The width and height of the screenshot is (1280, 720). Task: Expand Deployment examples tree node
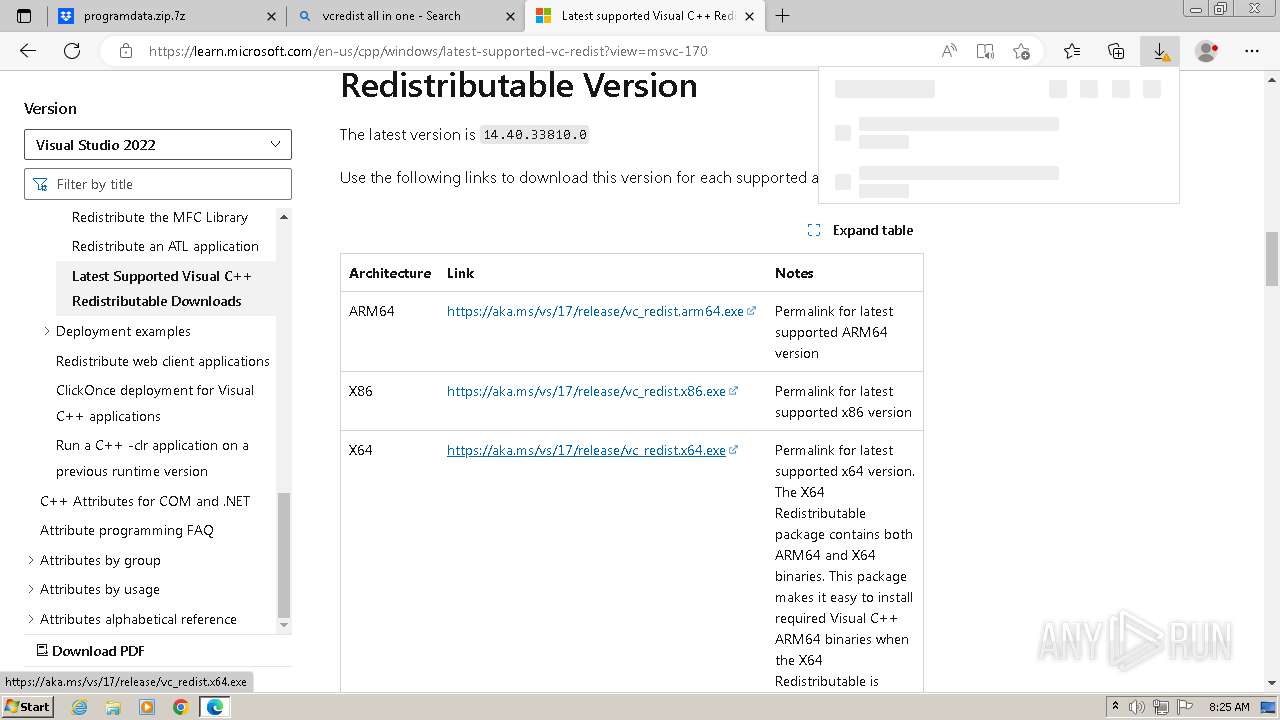(46, 331)
